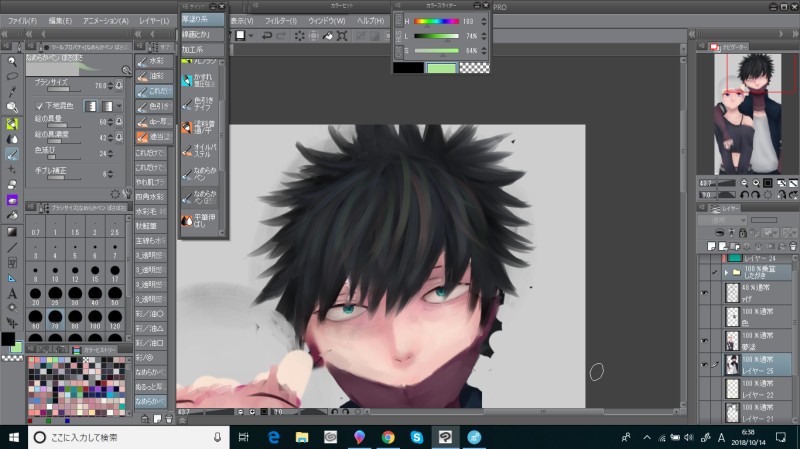Open ファイル(F) menu

click(22, 21)
